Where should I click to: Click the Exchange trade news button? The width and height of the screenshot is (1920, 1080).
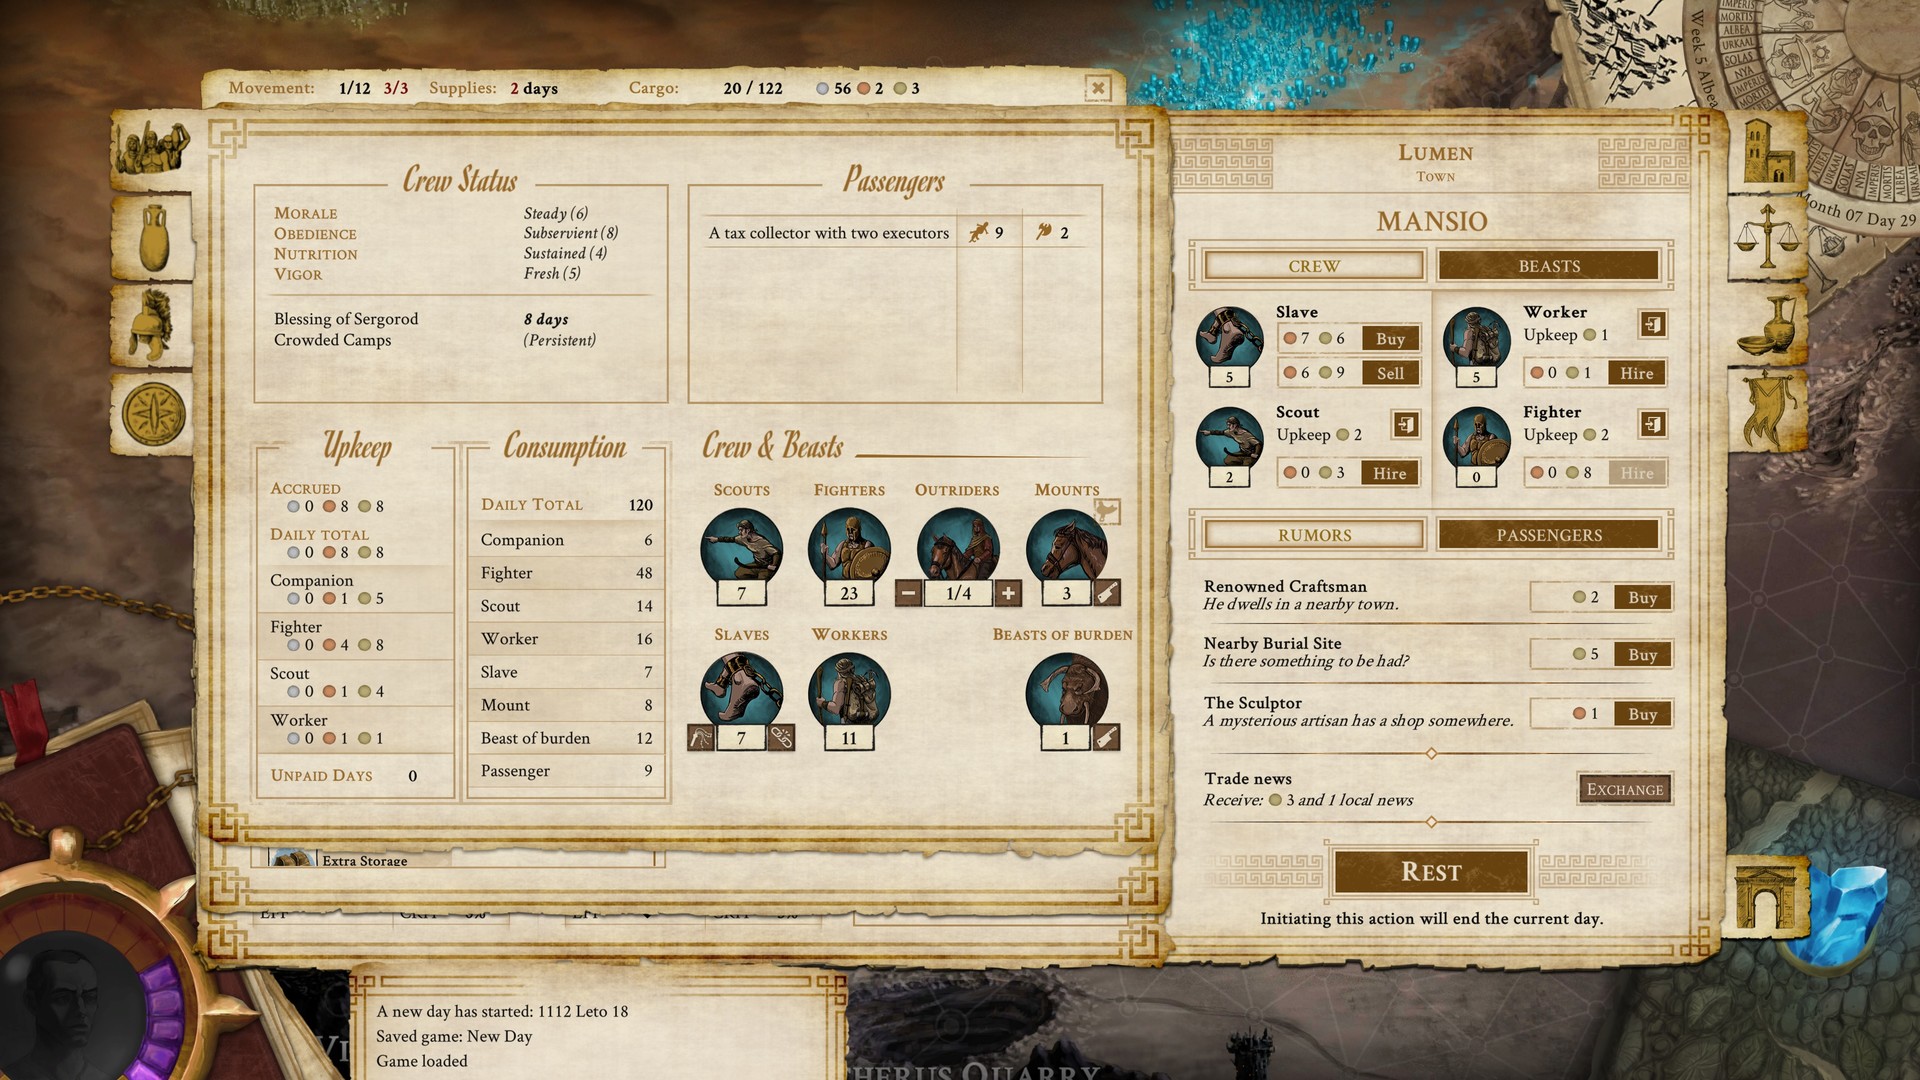[x=1624, y=789]
